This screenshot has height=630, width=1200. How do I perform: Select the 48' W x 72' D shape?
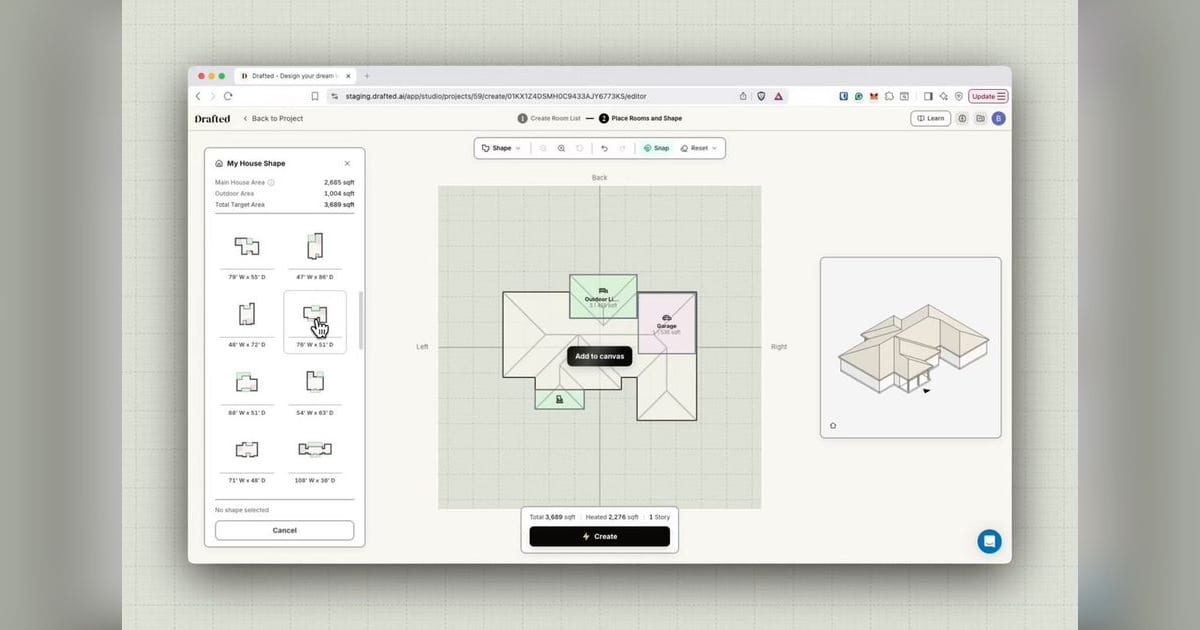246,323
